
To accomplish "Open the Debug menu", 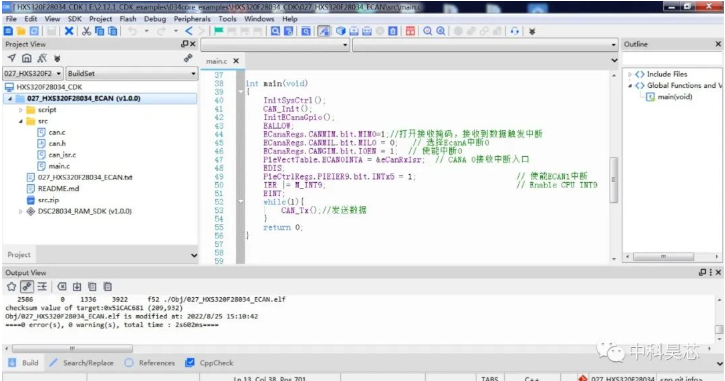I will click(x=155, y=19).
